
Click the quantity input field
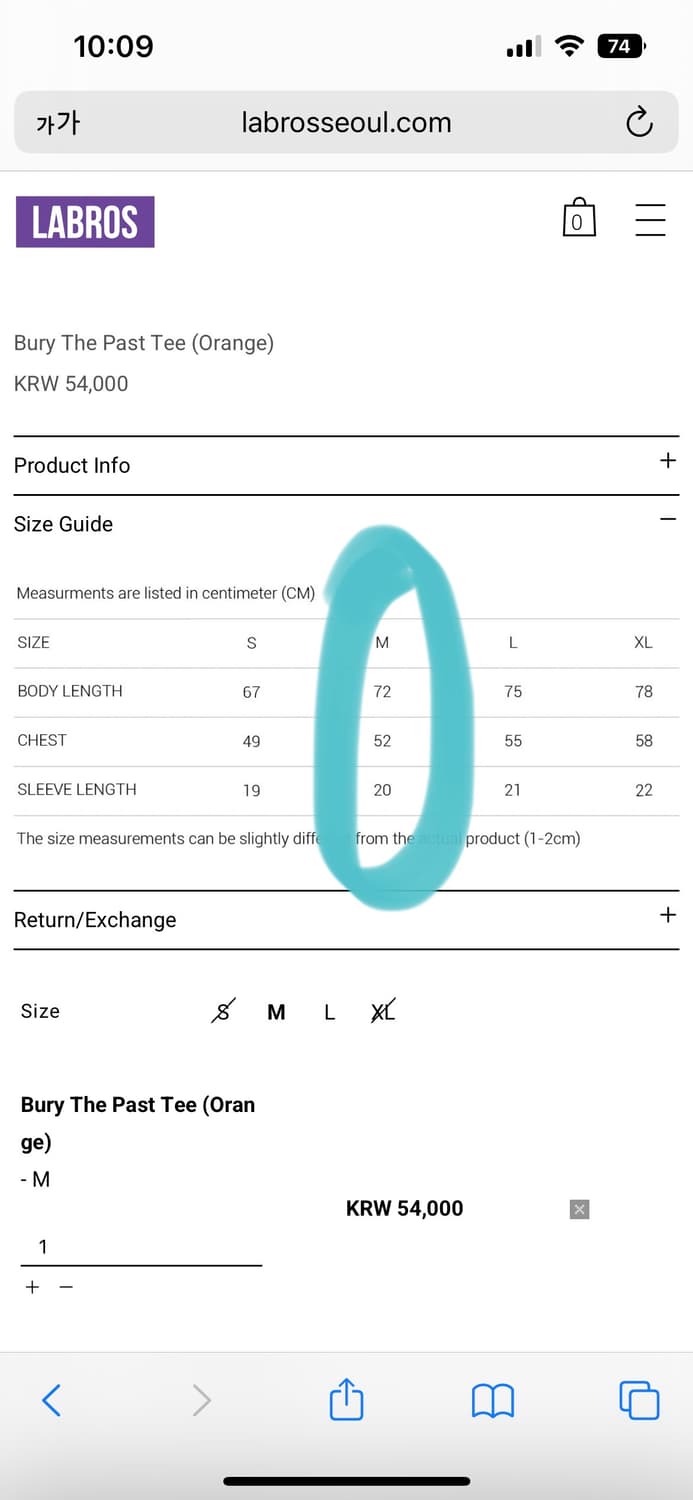[141, 1247]
